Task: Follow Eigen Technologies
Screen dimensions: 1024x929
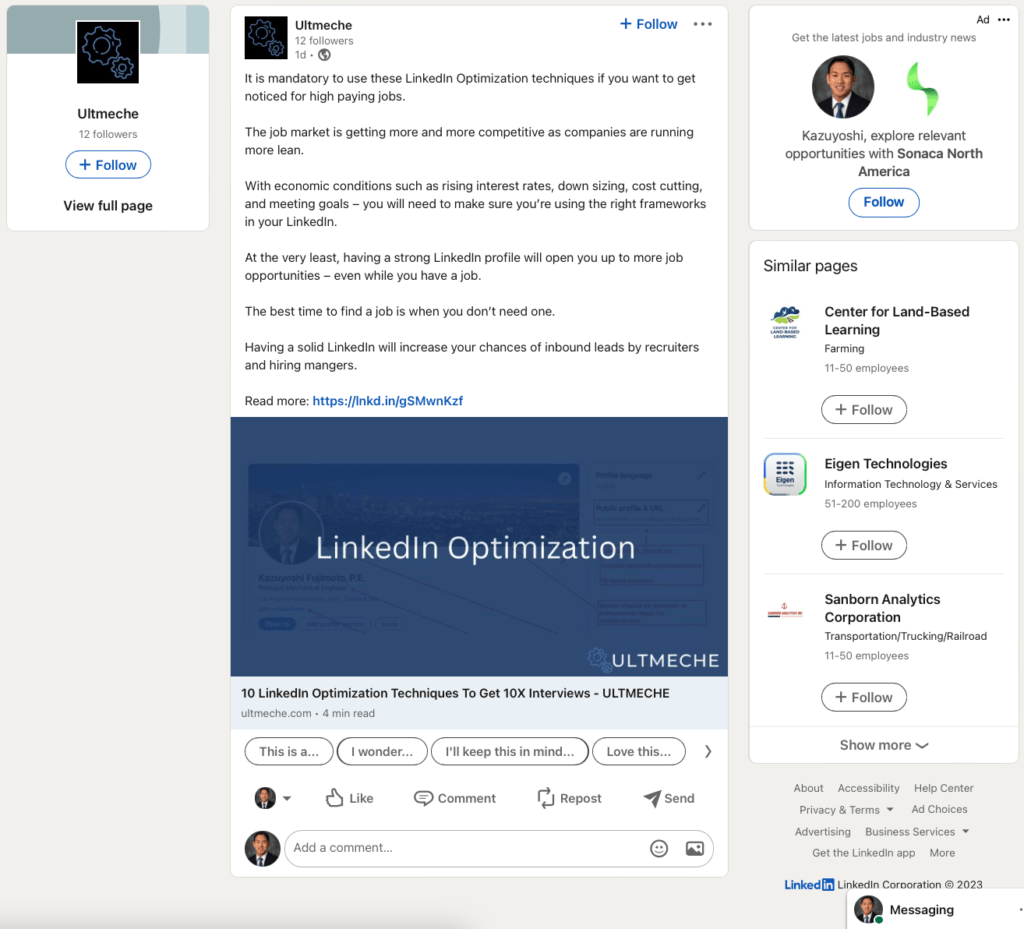Action: tap(863, 545)
